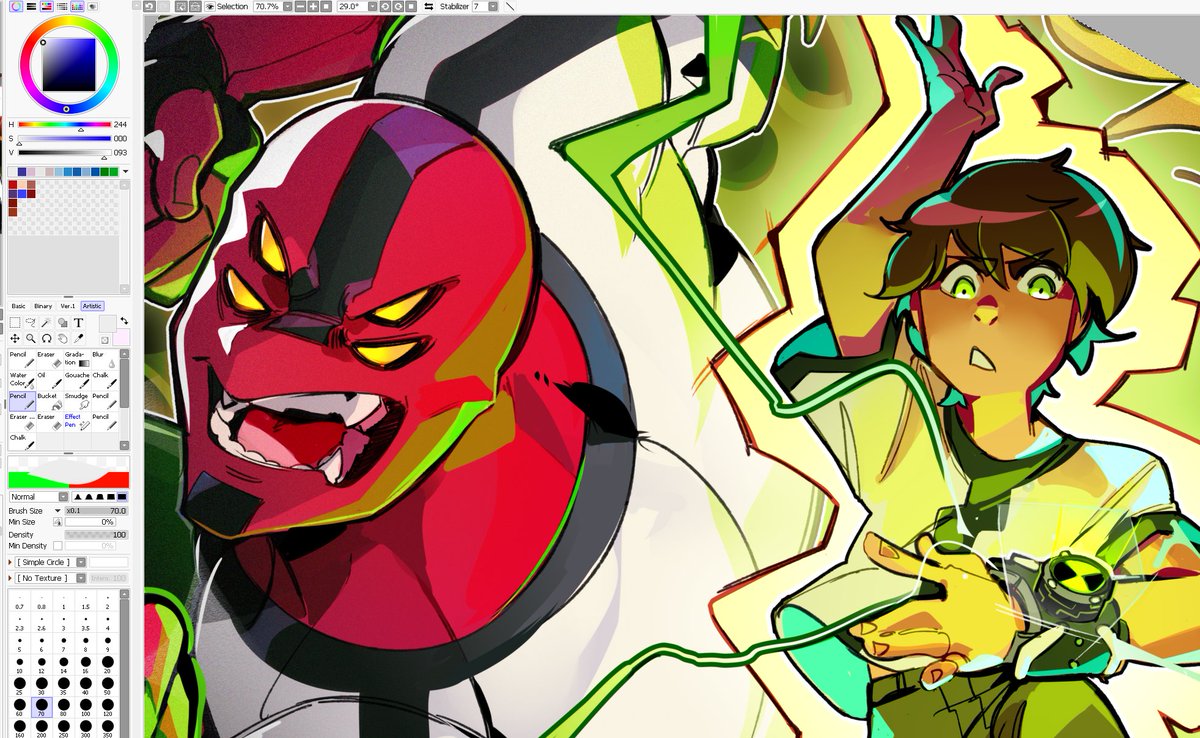
Task: Open the Normal blend mode dropdown
Action: coord(64,497)
